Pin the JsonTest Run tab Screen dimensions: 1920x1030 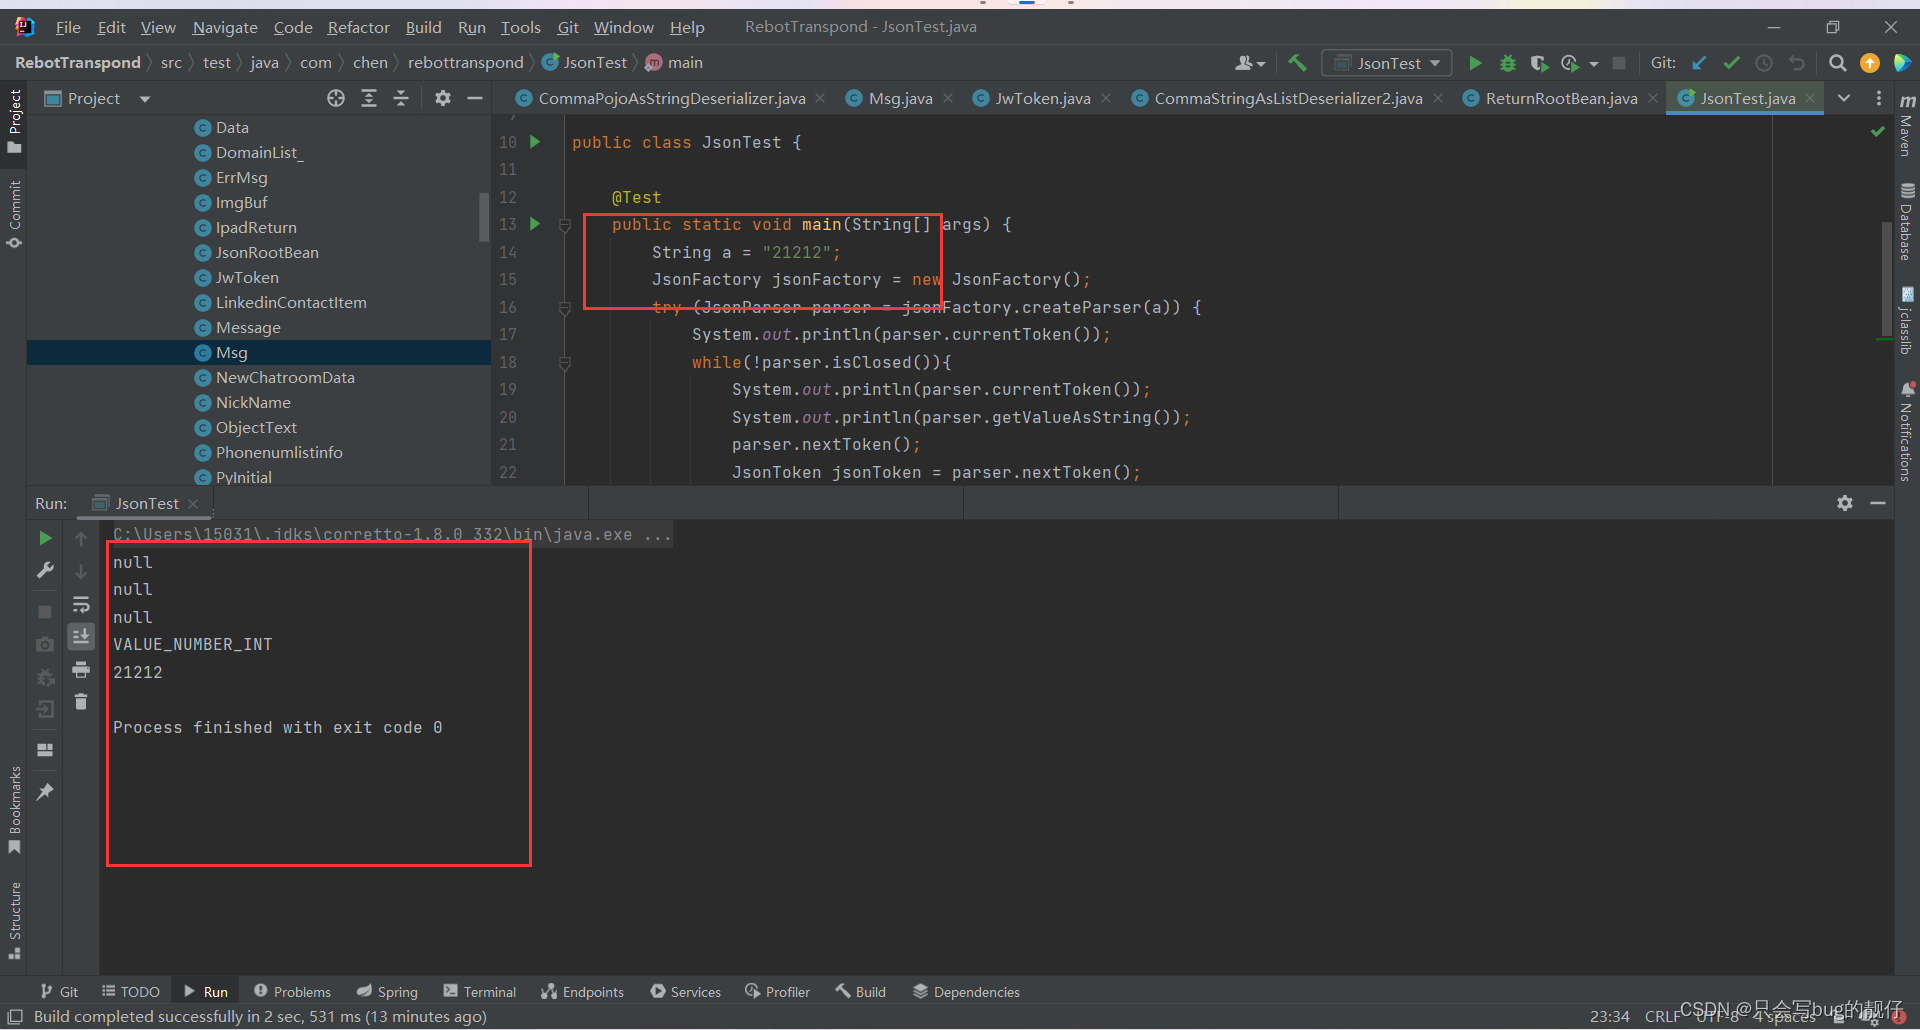[x=45, y=791]
